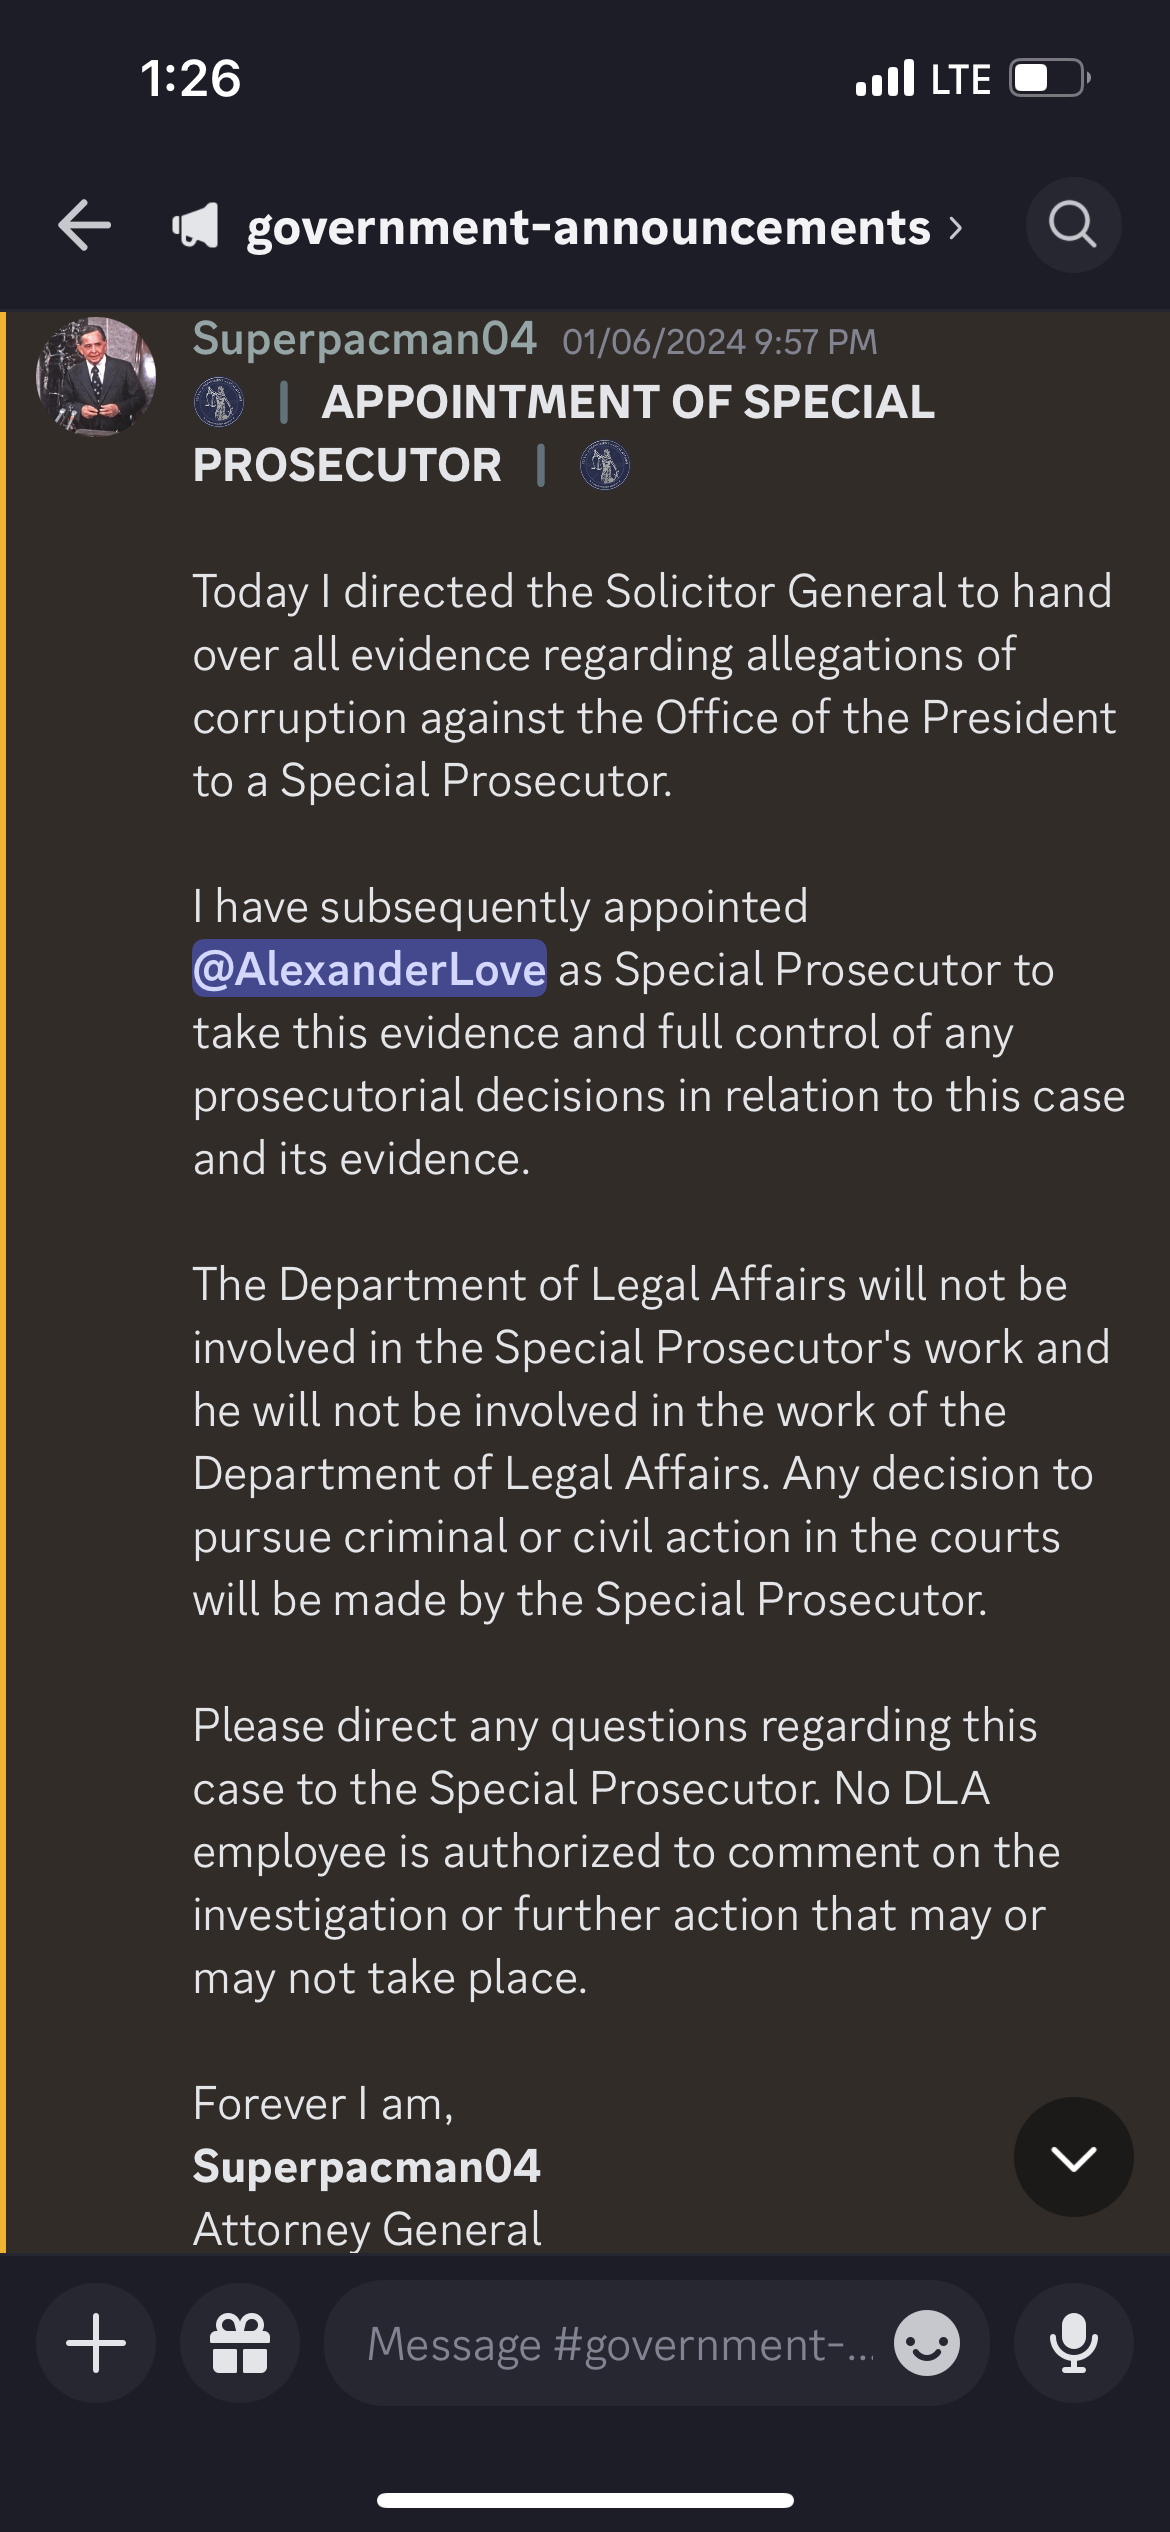Tap the battery indicator in status bar

(1050, 78)
